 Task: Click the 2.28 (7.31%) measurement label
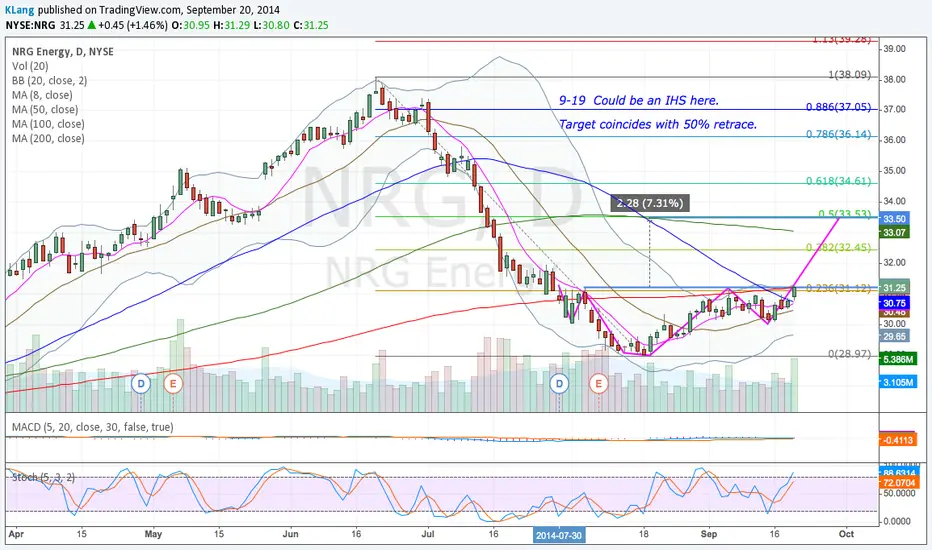pos(650,203)
